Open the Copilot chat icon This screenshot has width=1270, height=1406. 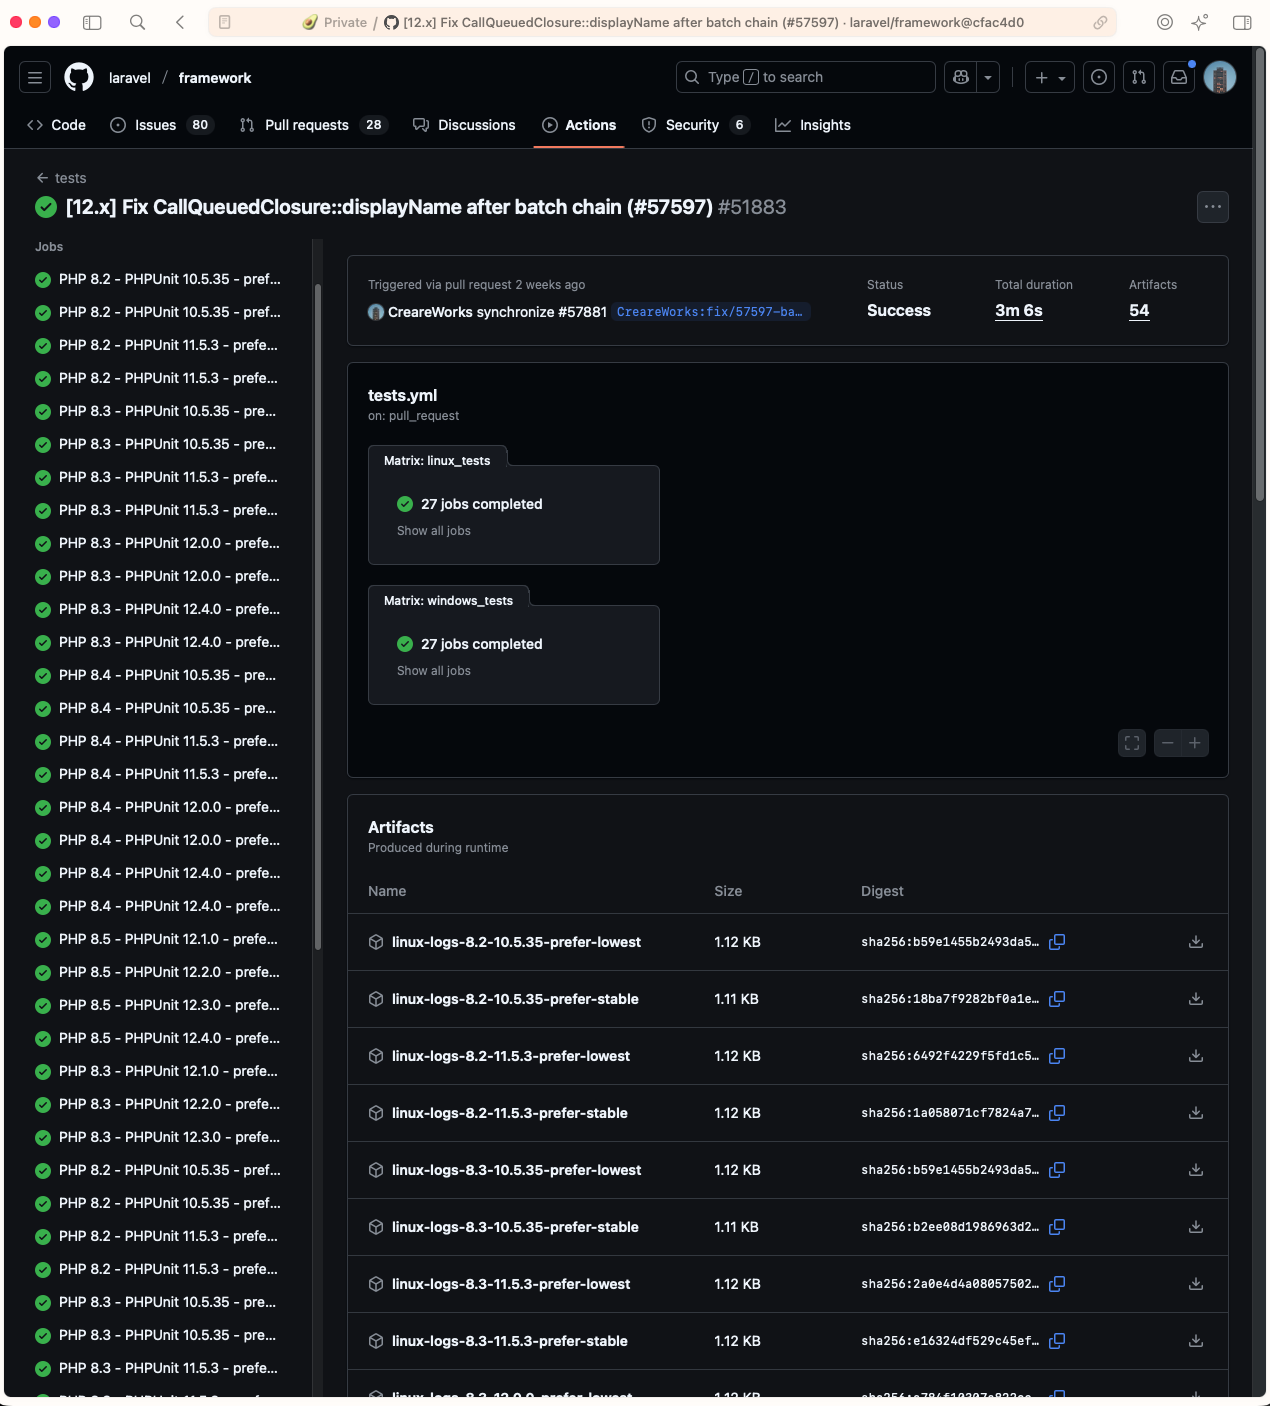tap(961, 77)
